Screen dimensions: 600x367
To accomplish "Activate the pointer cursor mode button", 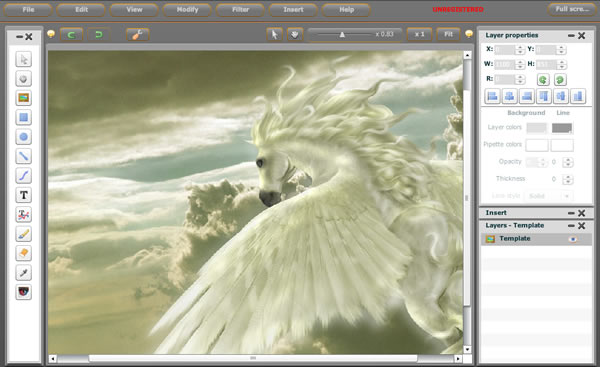I will pyautogui.click(x=274, y=34).
